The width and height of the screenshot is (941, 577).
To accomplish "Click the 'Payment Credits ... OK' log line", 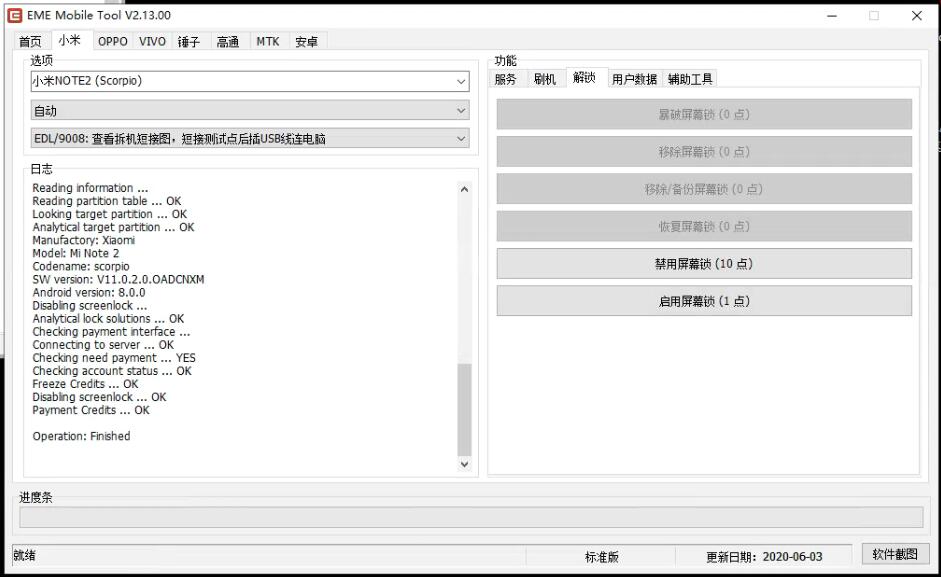I will coord(91,410).
